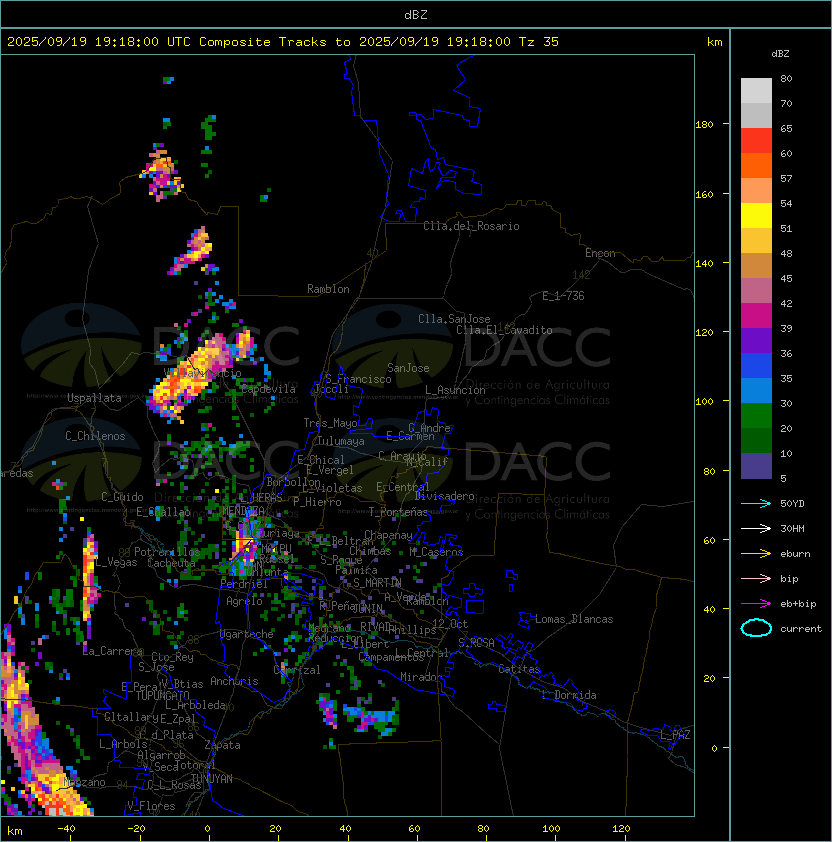The height and width of the screenshot is (842, 832).
Task: Click the pink bip arrow legend icon
Action: 756,578
